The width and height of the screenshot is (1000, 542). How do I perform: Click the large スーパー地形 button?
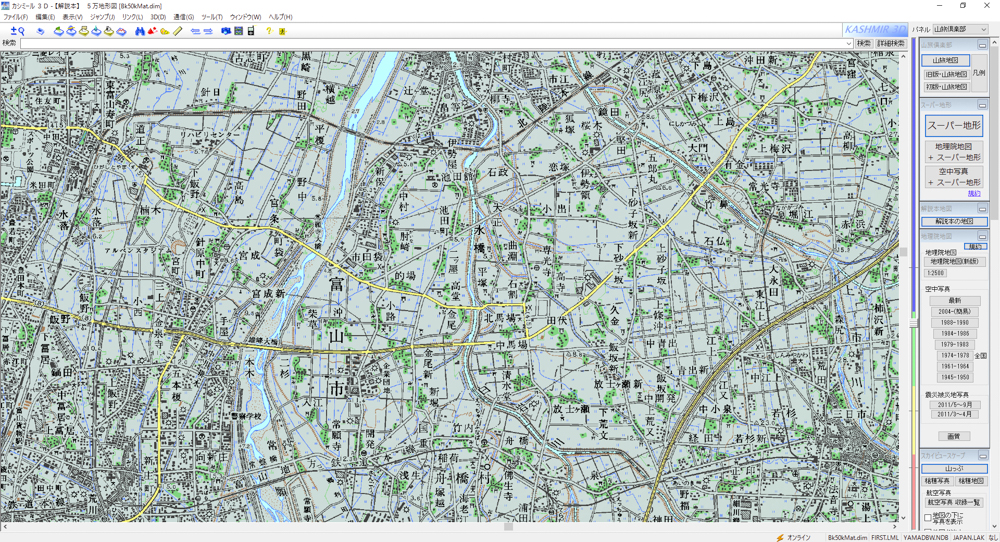click(x=954, y=126)
